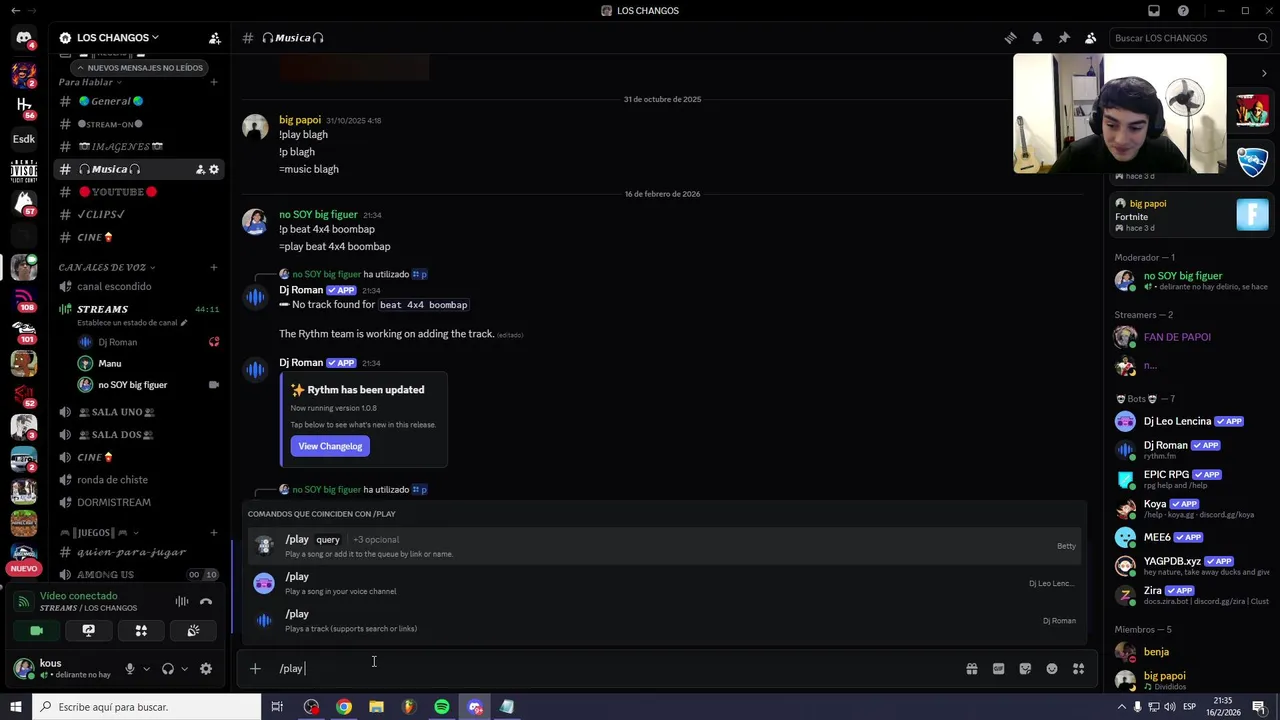1280x720 pixels.
Task: Open IMAGENES text channel
Action: [139, 147]
